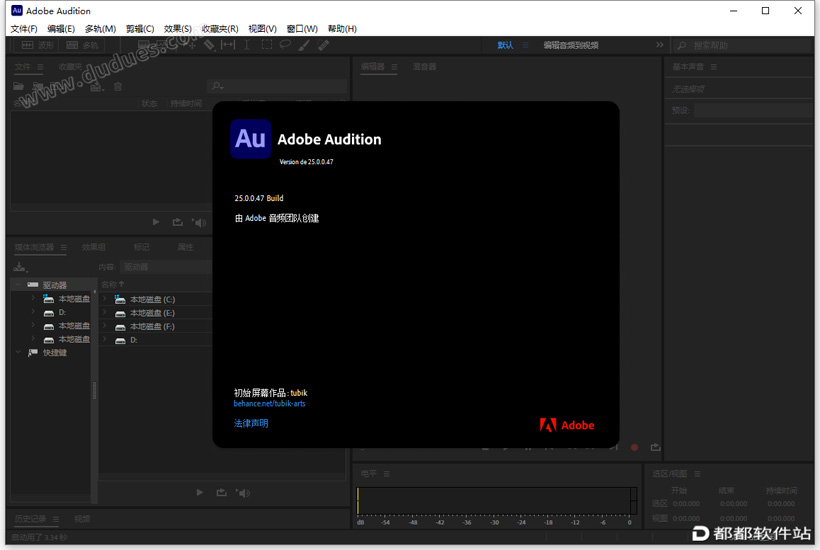Image resolution: width=820 pixels, height=550 pixels.
Task: Expand 本地磁盘 (F:) in the name list
Action: pyautogui.click(x=105, y=326)
